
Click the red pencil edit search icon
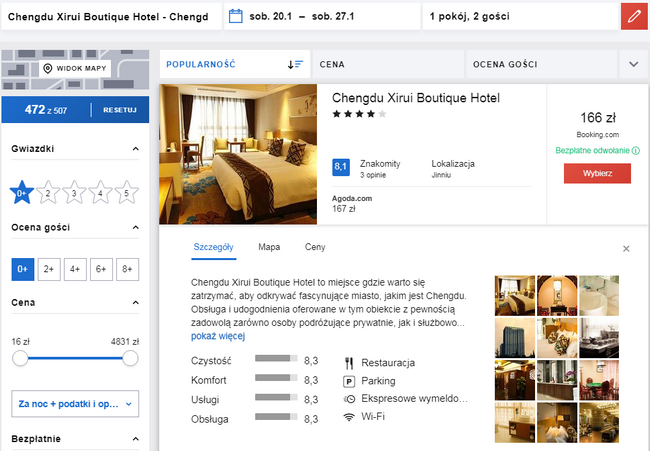(x=633, y=16)
